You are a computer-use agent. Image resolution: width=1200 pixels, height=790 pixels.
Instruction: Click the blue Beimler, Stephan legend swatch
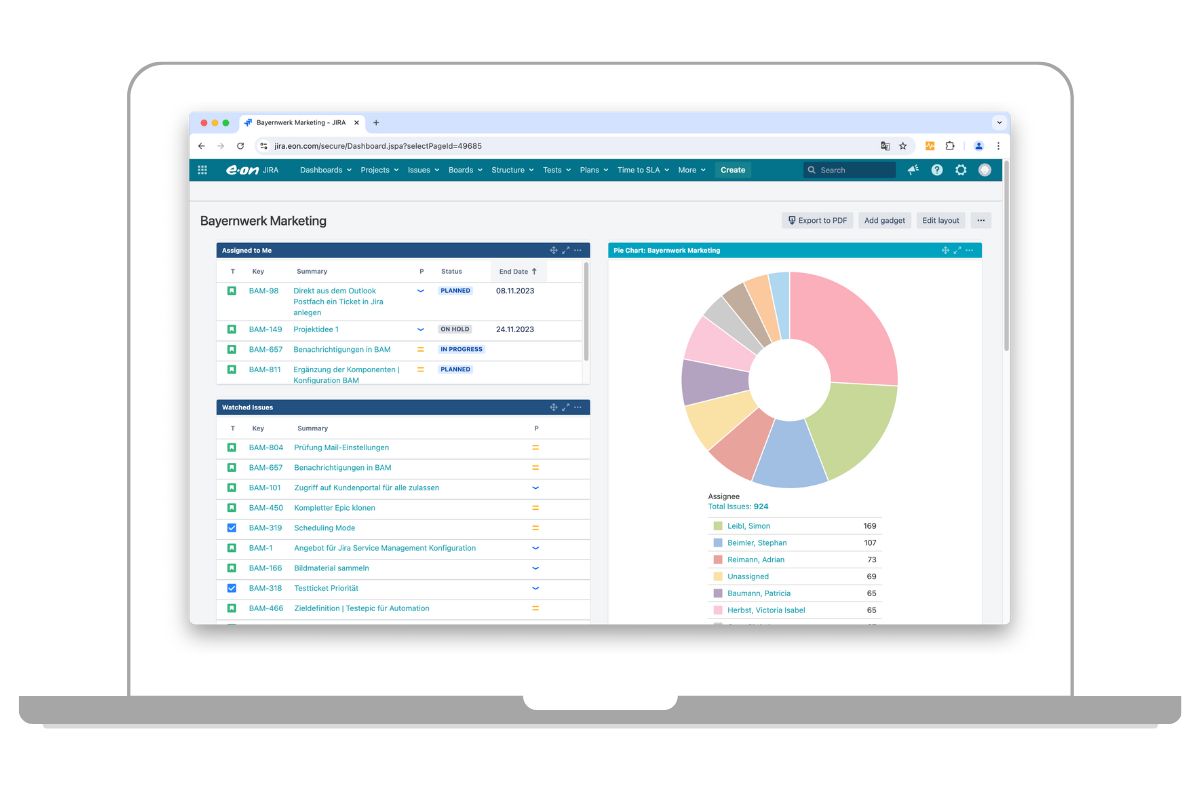(x=717, y=543)
